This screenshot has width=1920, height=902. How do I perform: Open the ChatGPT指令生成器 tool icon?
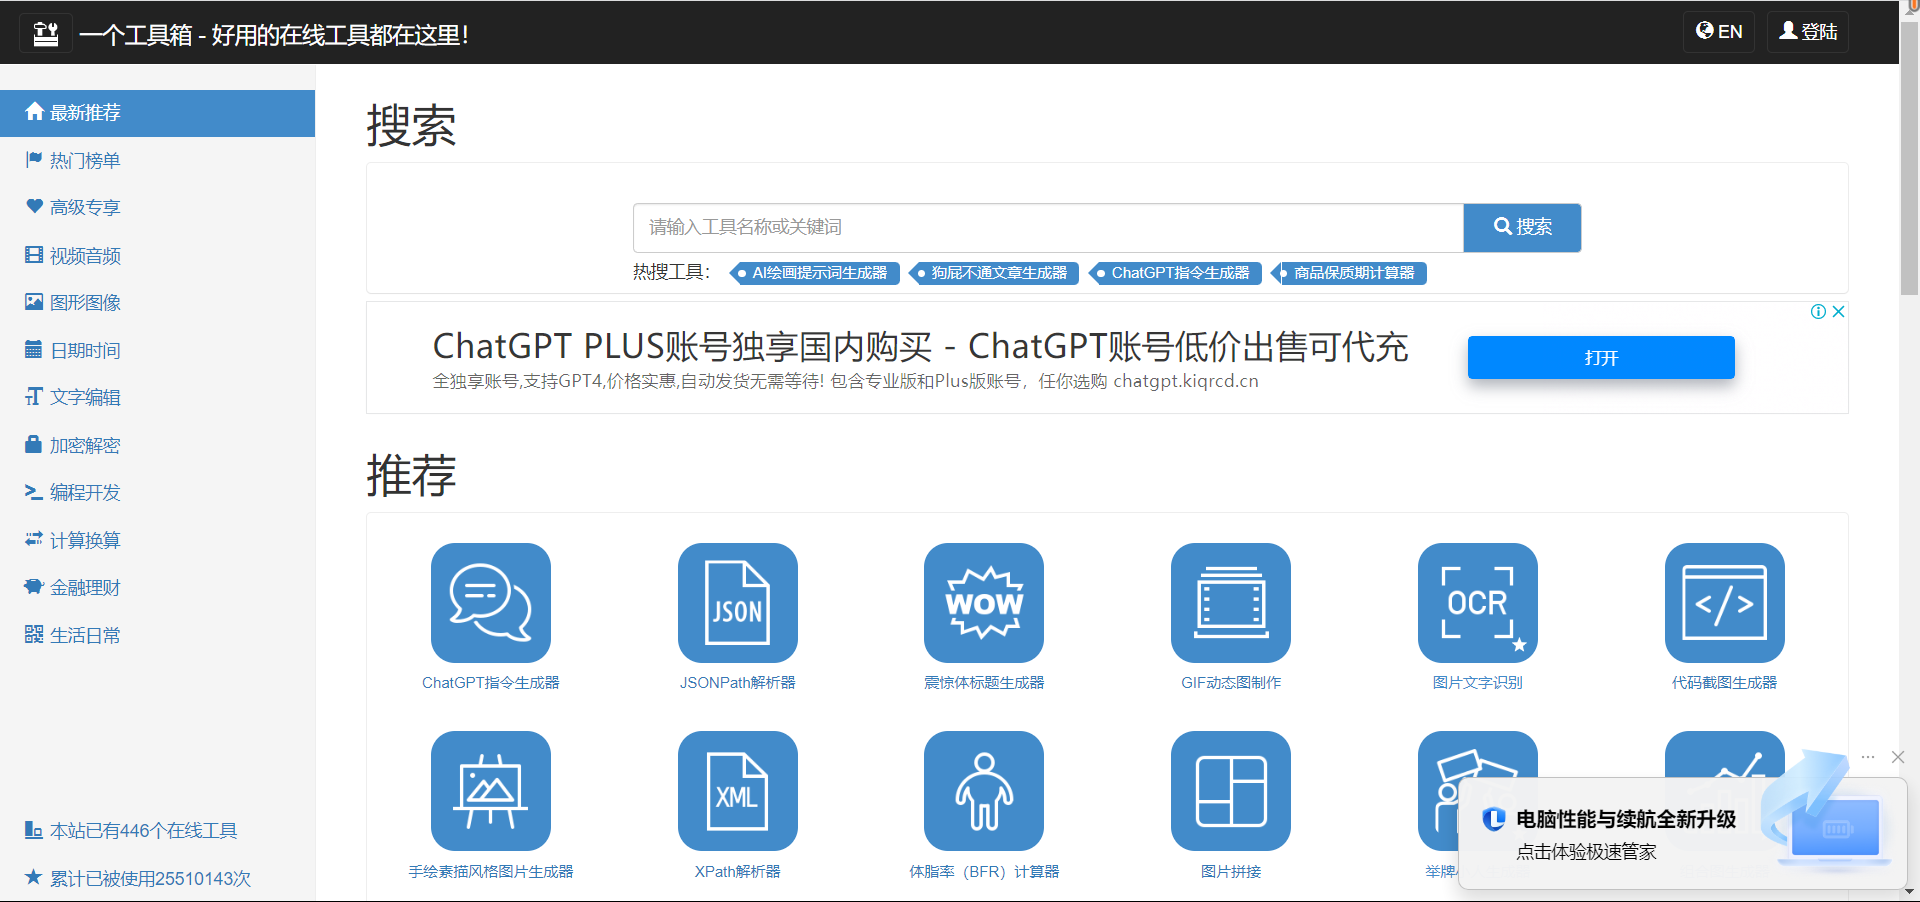(x=491, y=603)
